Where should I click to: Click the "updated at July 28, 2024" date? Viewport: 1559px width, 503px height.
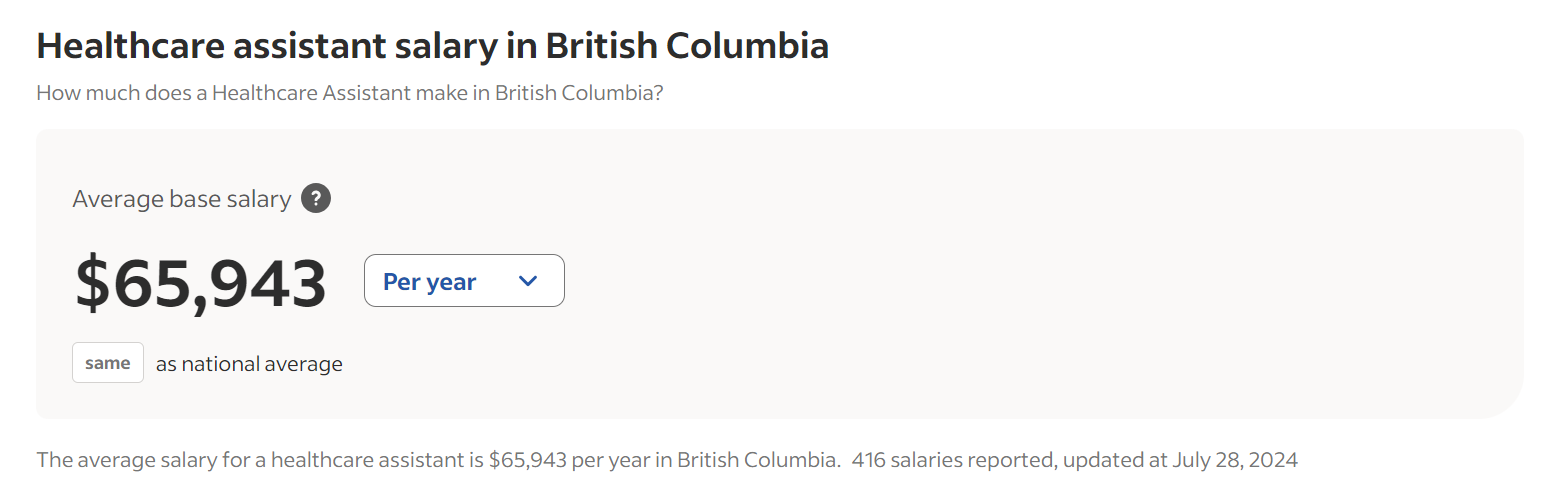(x=1180, y=461)
